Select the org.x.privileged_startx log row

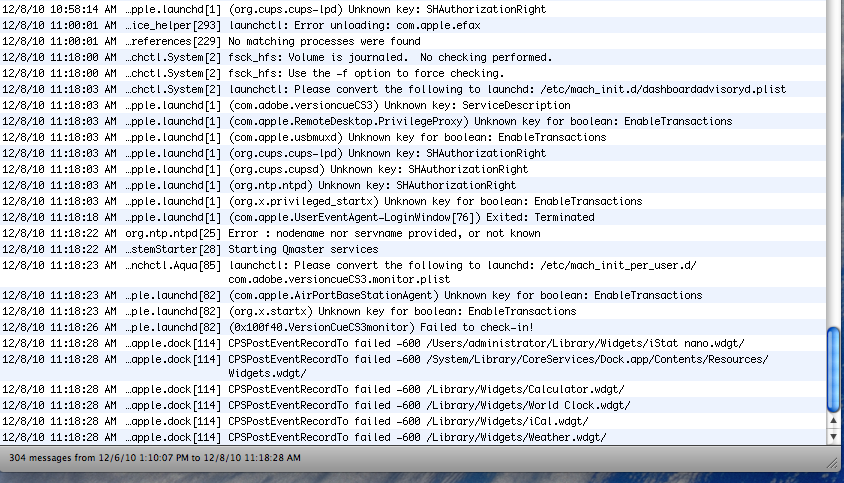click(413, 201)
